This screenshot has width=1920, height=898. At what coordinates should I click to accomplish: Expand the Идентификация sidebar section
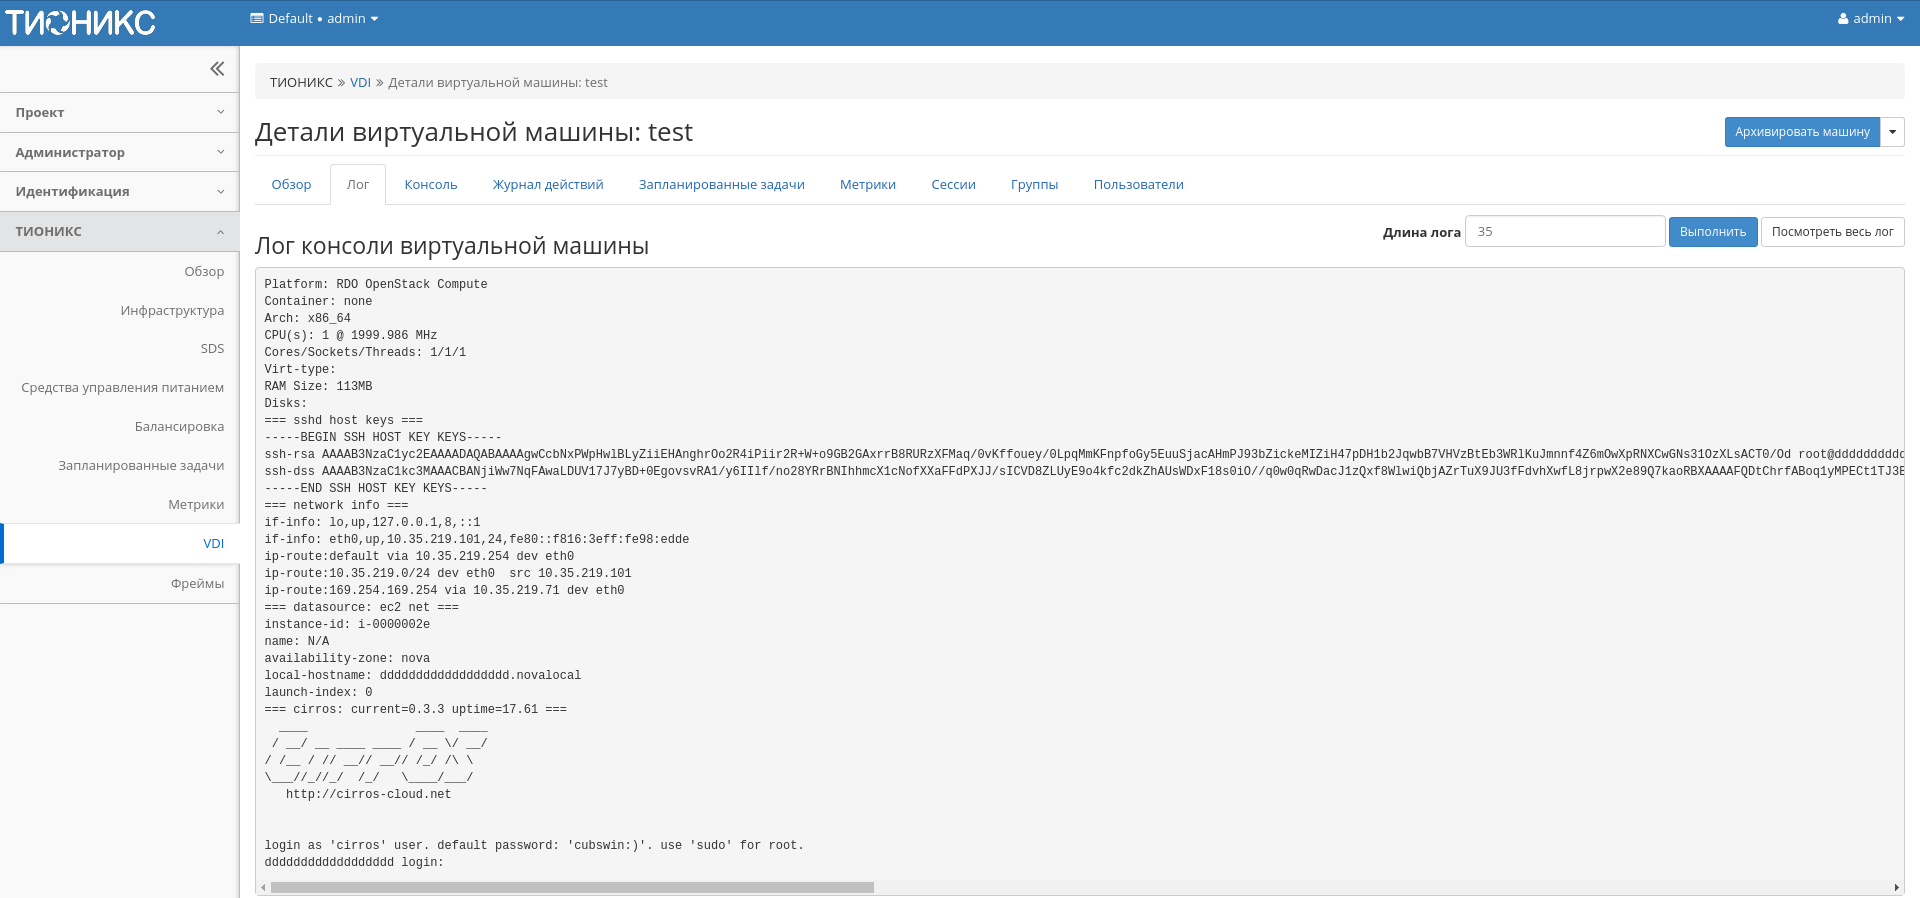[x=119, y=192]
